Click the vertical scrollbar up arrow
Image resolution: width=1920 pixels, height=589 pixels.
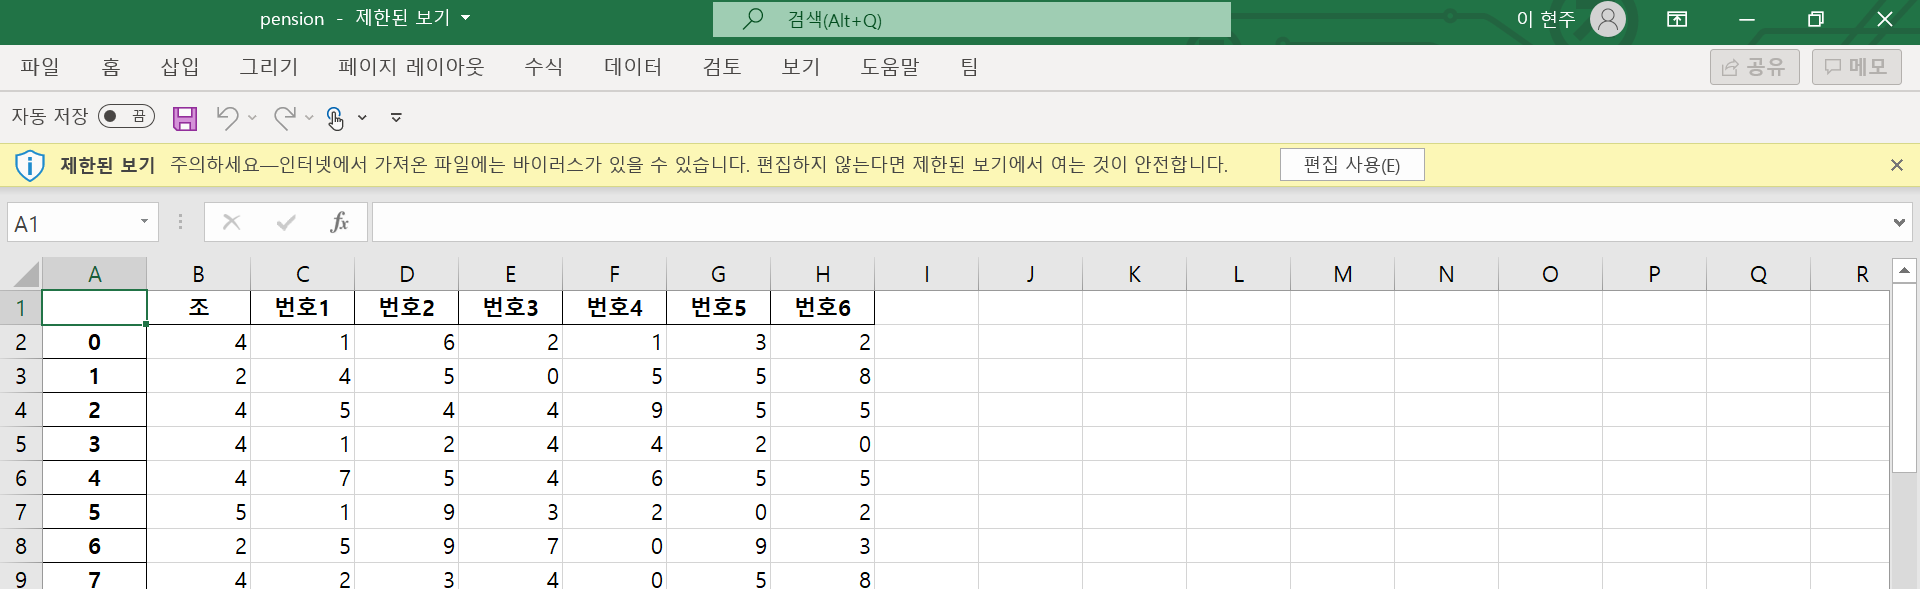(x=1904, y=270)
